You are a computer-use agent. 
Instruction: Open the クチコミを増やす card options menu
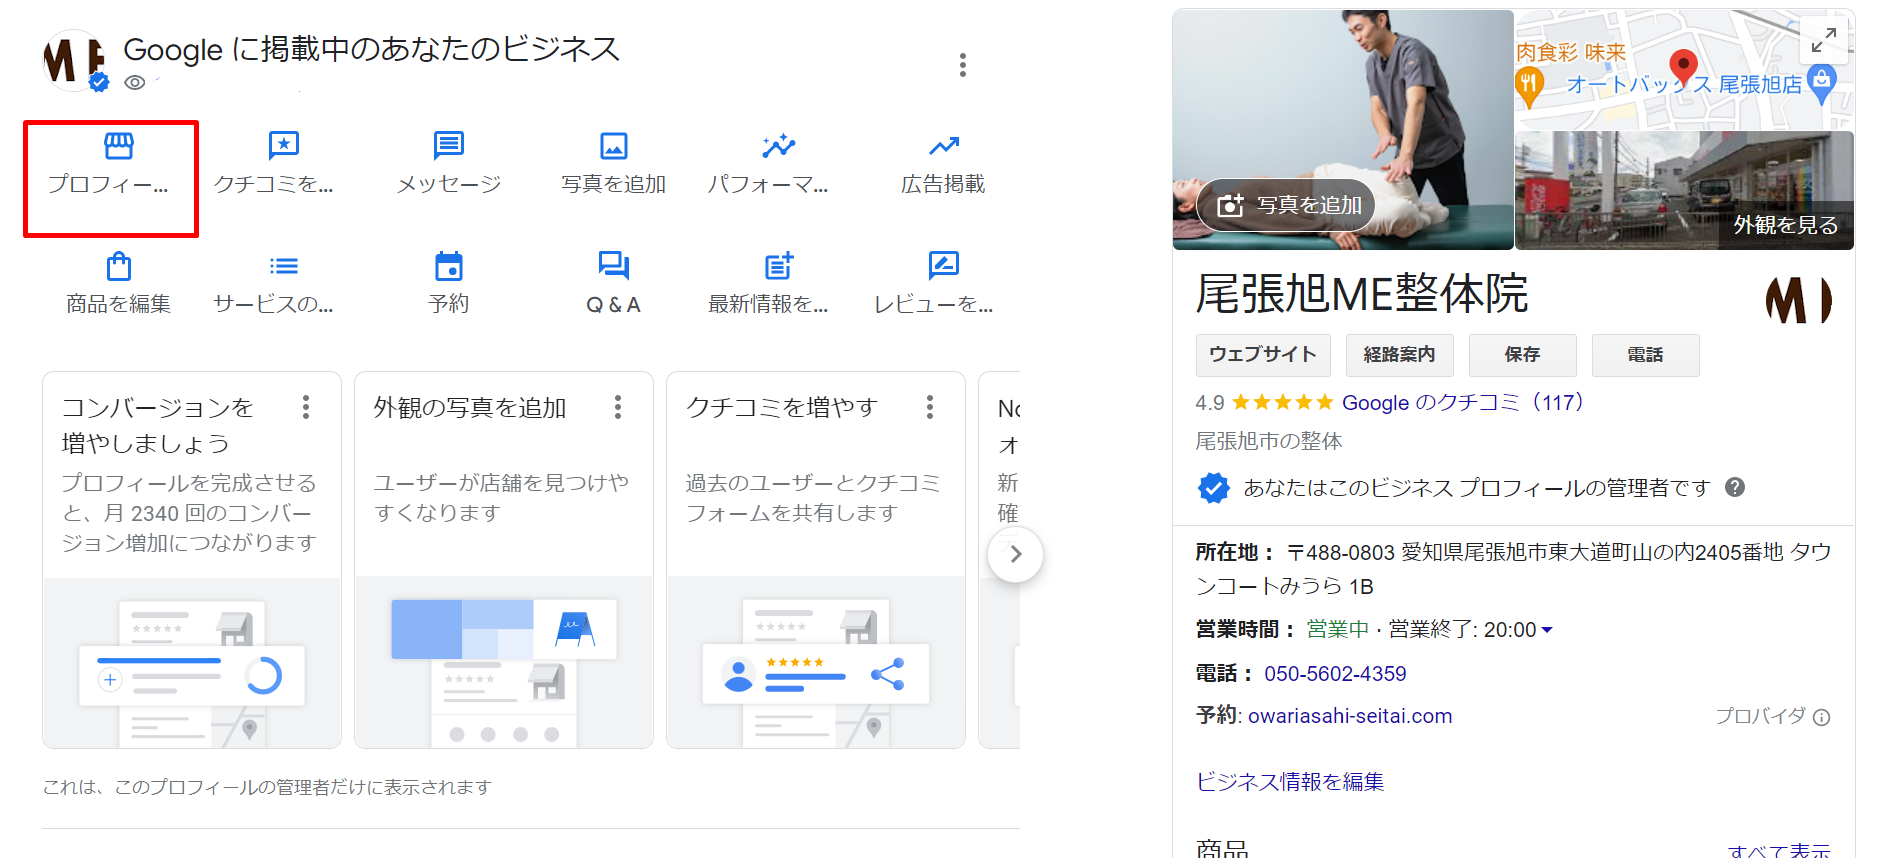tap(930, 407)
